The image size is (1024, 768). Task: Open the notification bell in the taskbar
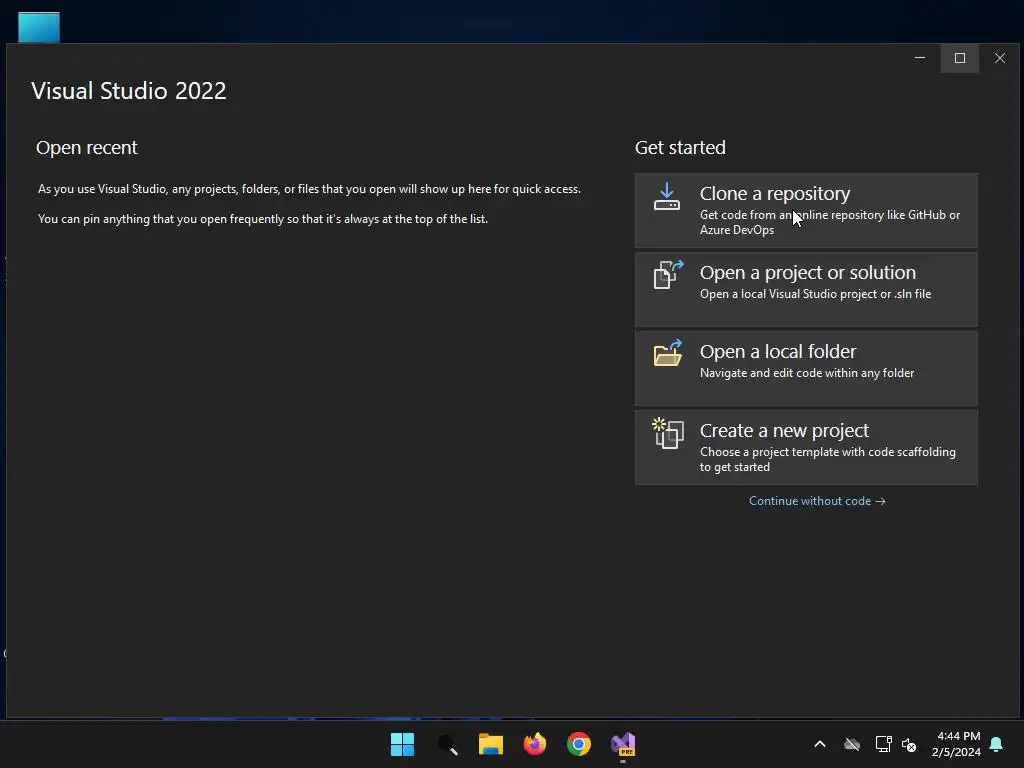click(997, 744)
